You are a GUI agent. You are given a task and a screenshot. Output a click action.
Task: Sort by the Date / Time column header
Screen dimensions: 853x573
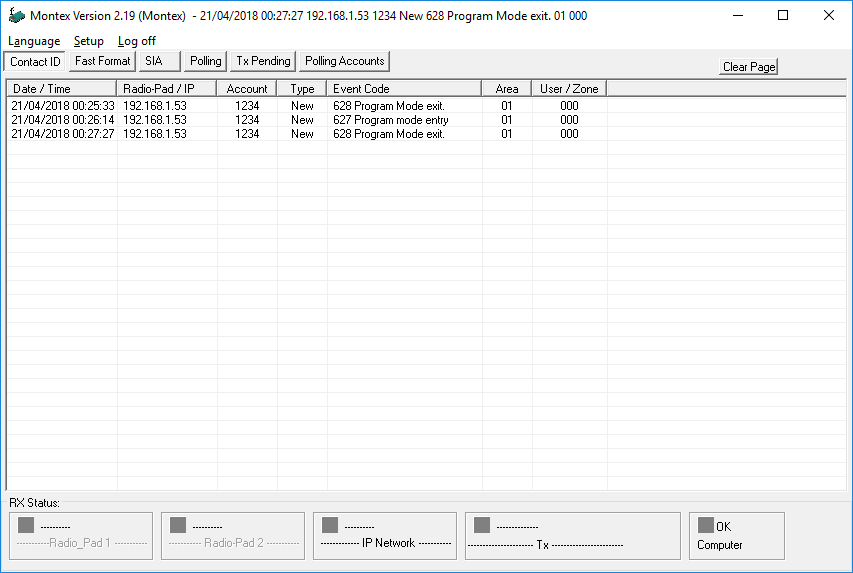point(62,89)
